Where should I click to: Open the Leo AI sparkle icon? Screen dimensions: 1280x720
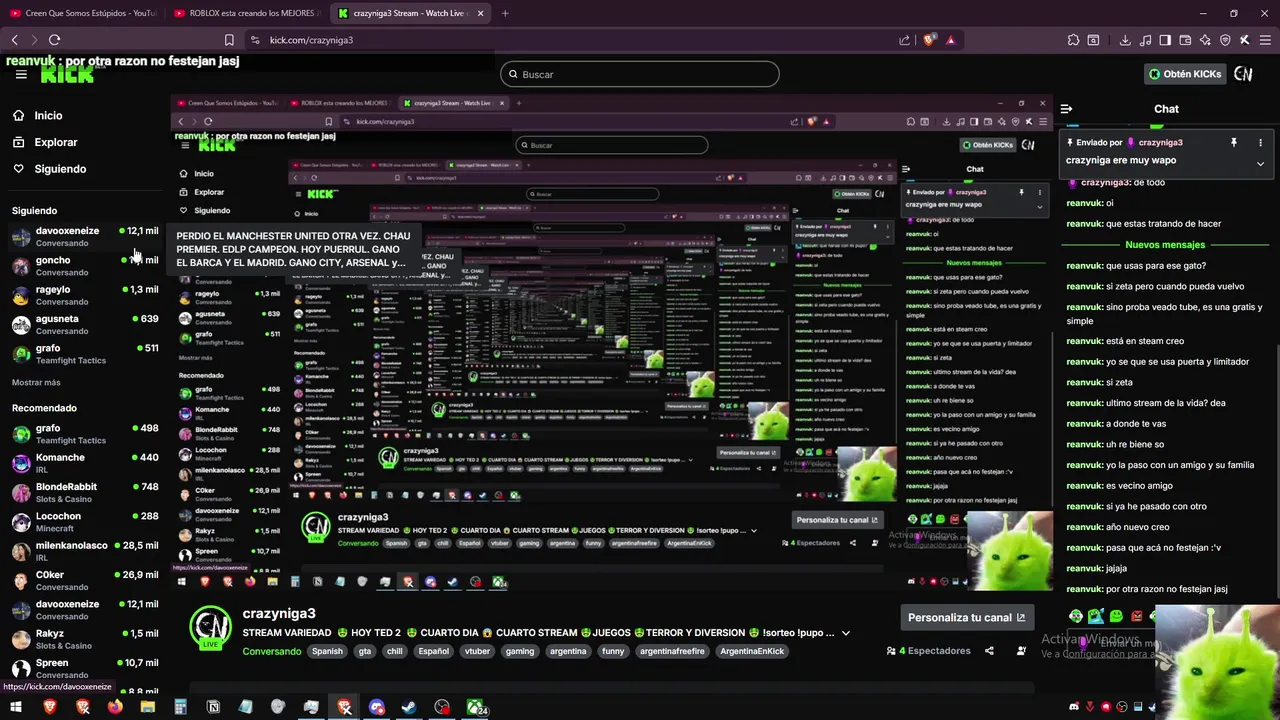click(x=1205, y=40)
